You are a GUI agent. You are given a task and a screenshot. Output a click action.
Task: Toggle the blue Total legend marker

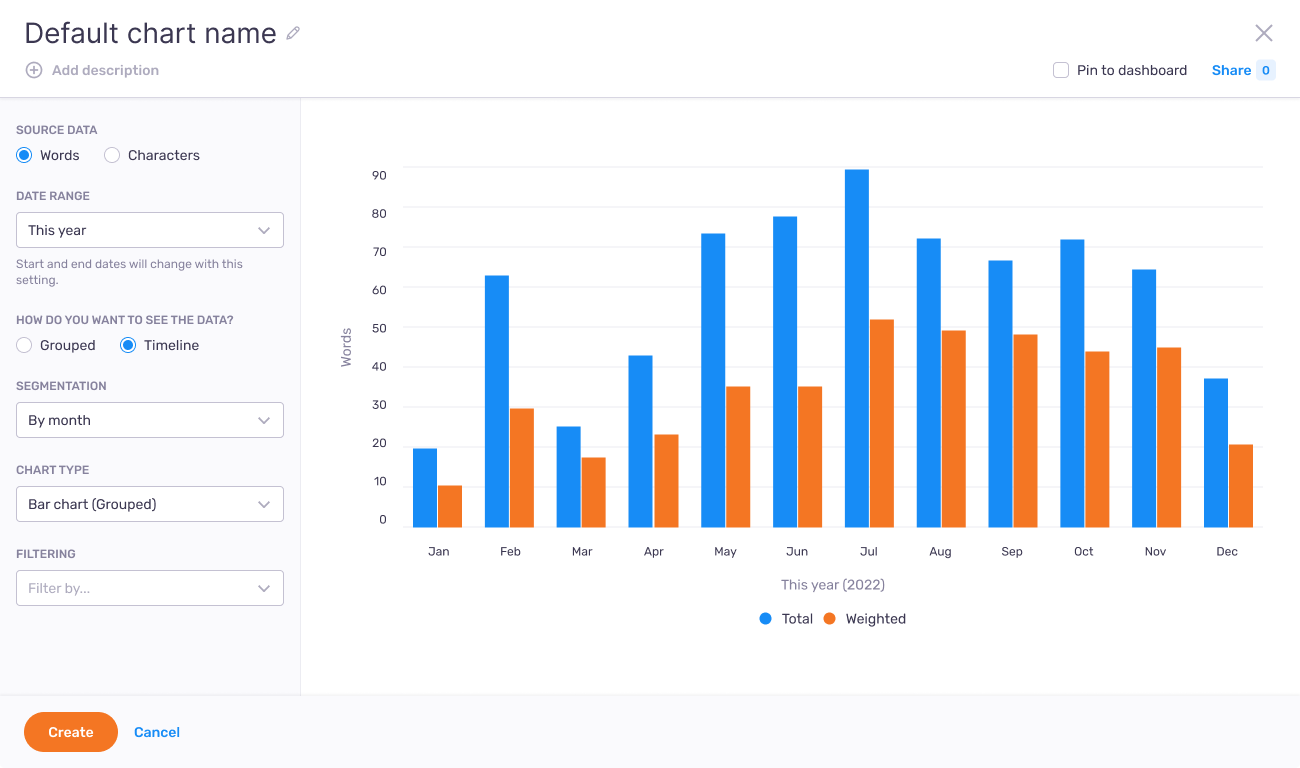pos(766,619)
